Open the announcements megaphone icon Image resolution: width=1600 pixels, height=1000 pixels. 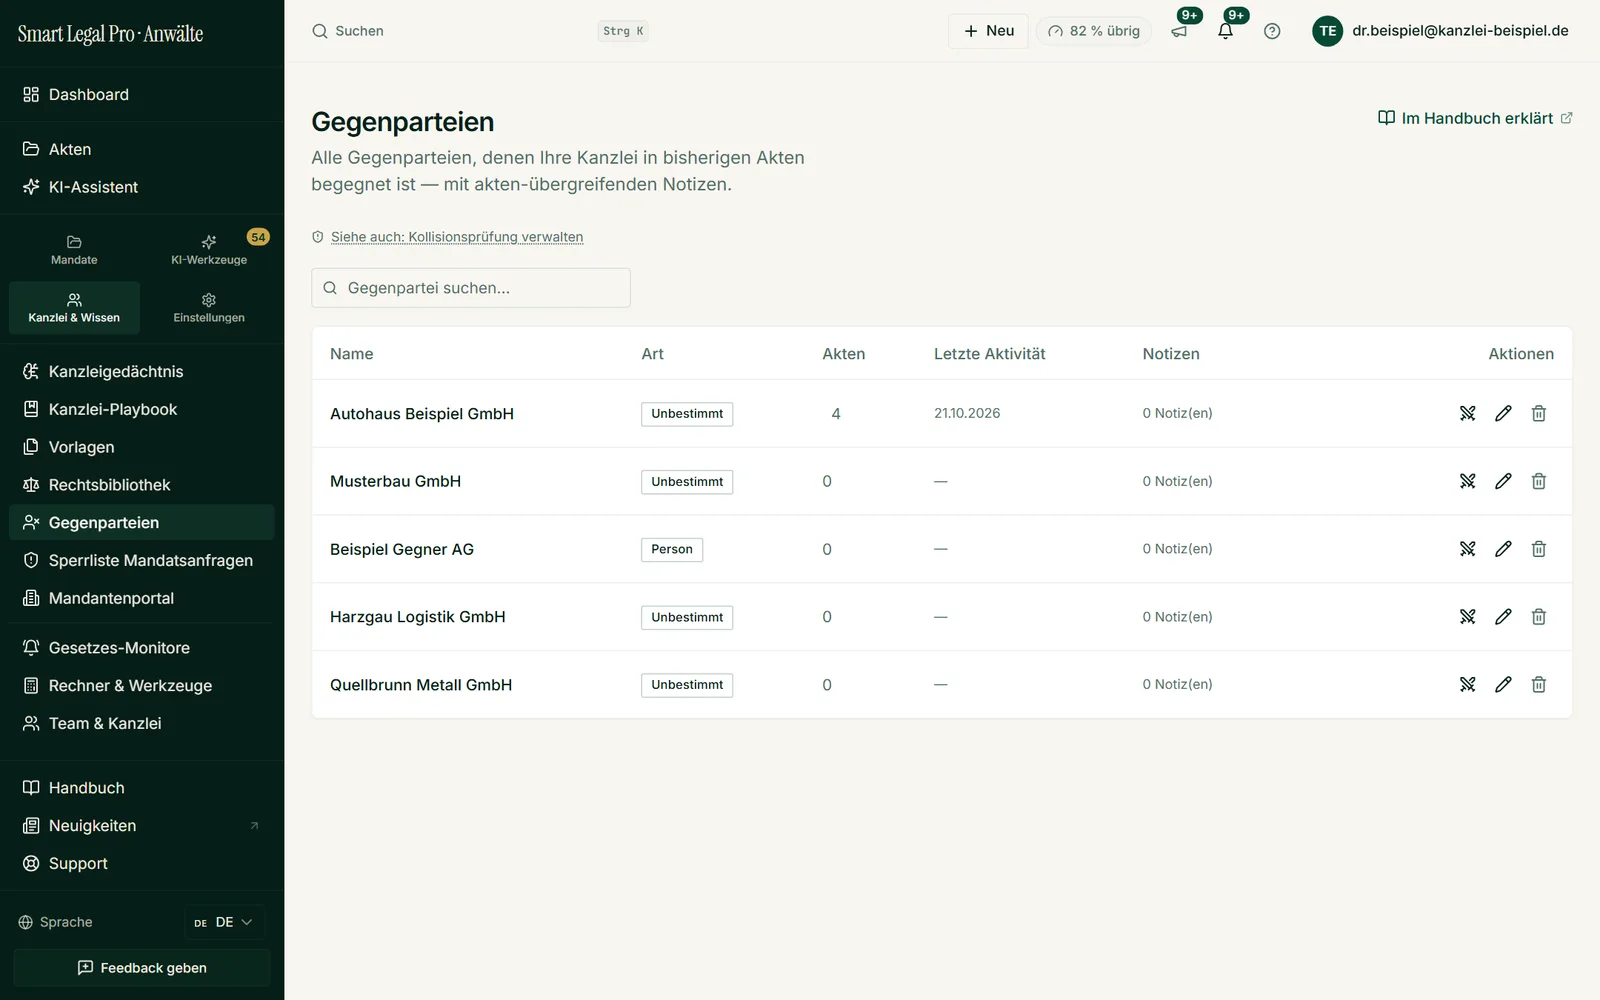[x=1180, y=31]
